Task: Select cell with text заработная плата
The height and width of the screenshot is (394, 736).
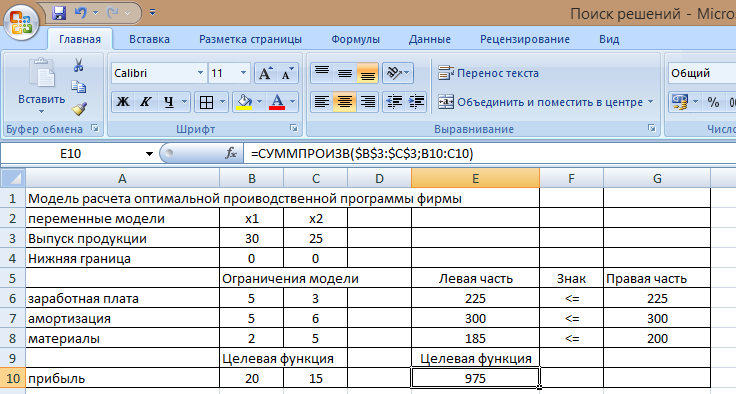Action: [122, 298]
